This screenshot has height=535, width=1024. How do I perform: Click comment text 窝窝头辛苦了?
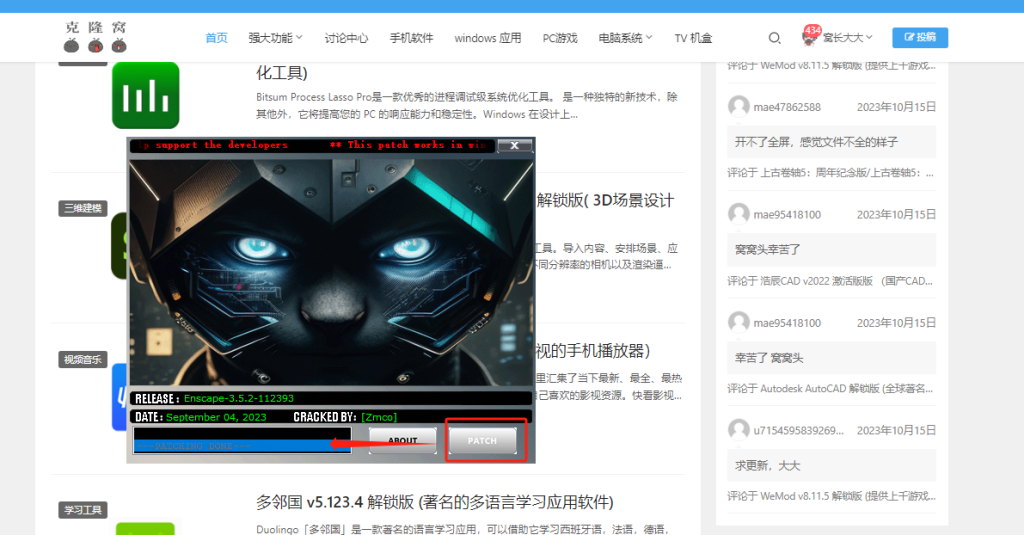[767, 250]
